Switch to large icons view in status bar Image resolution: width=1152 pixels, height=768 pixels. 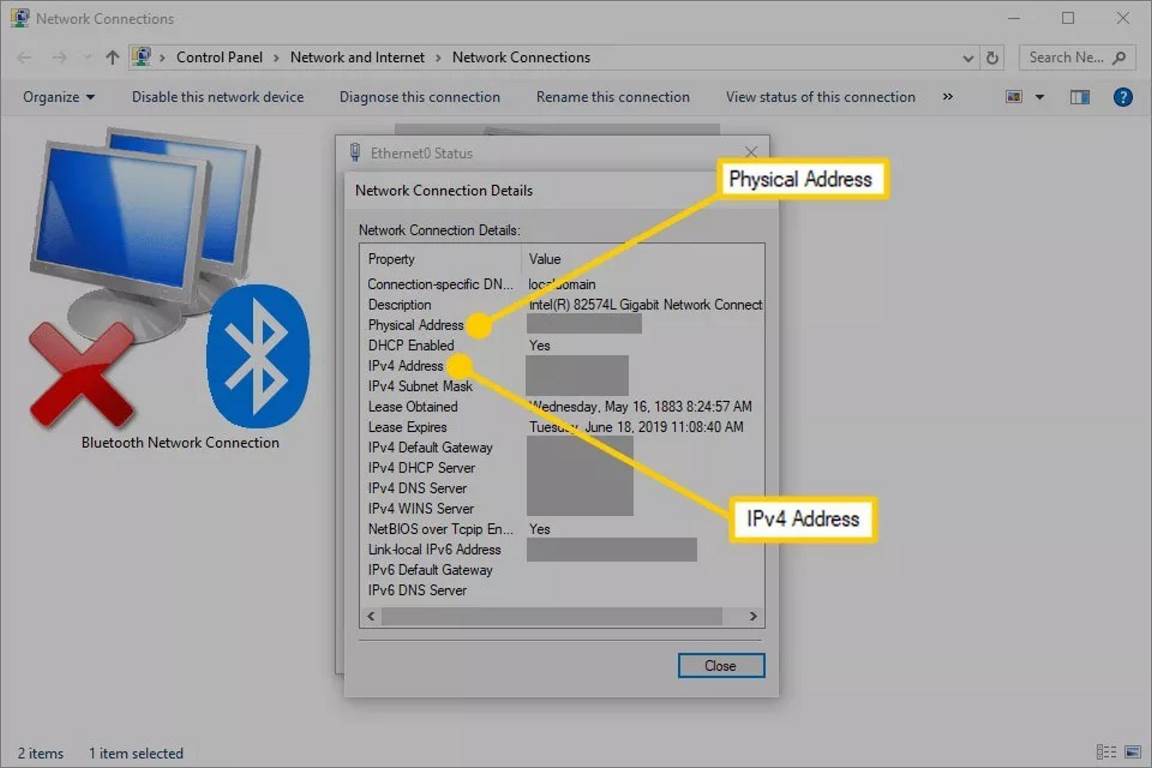pyautogui.click(x=1133, y=752)
